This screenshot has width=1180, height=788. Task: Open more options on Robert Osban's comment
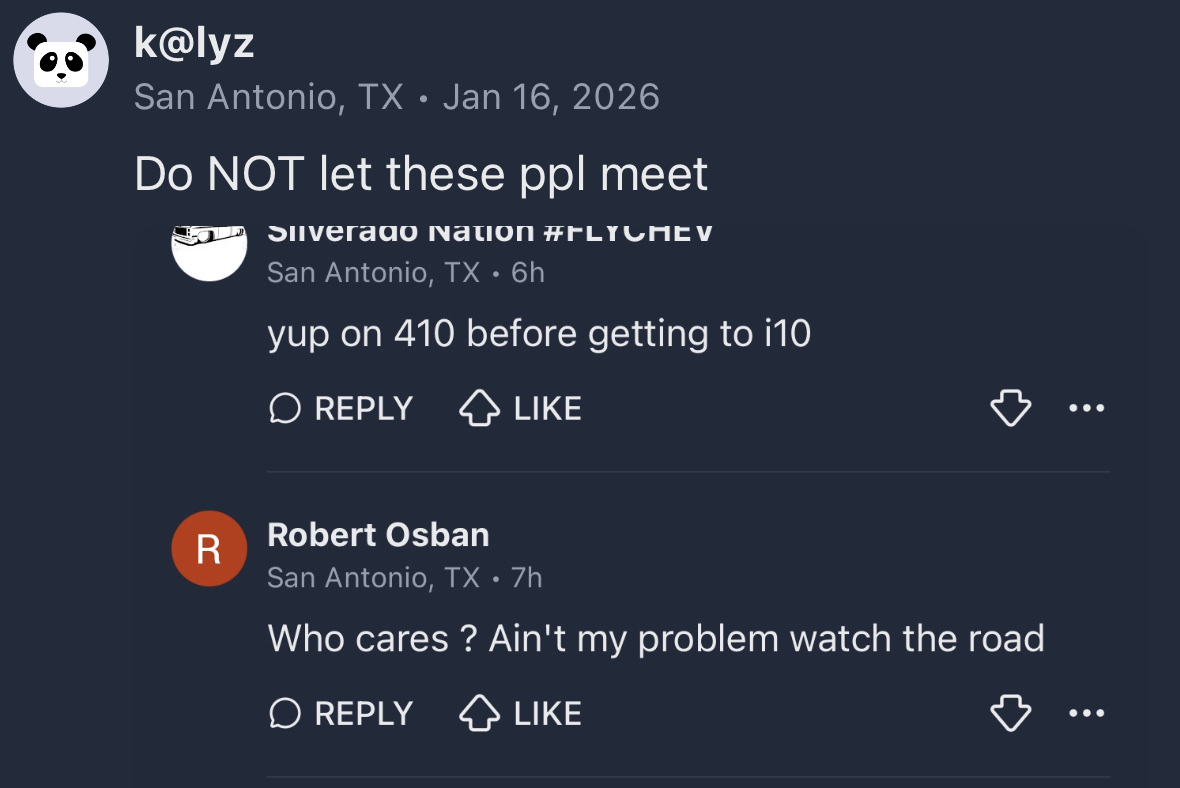click(x=1087, y=713)
